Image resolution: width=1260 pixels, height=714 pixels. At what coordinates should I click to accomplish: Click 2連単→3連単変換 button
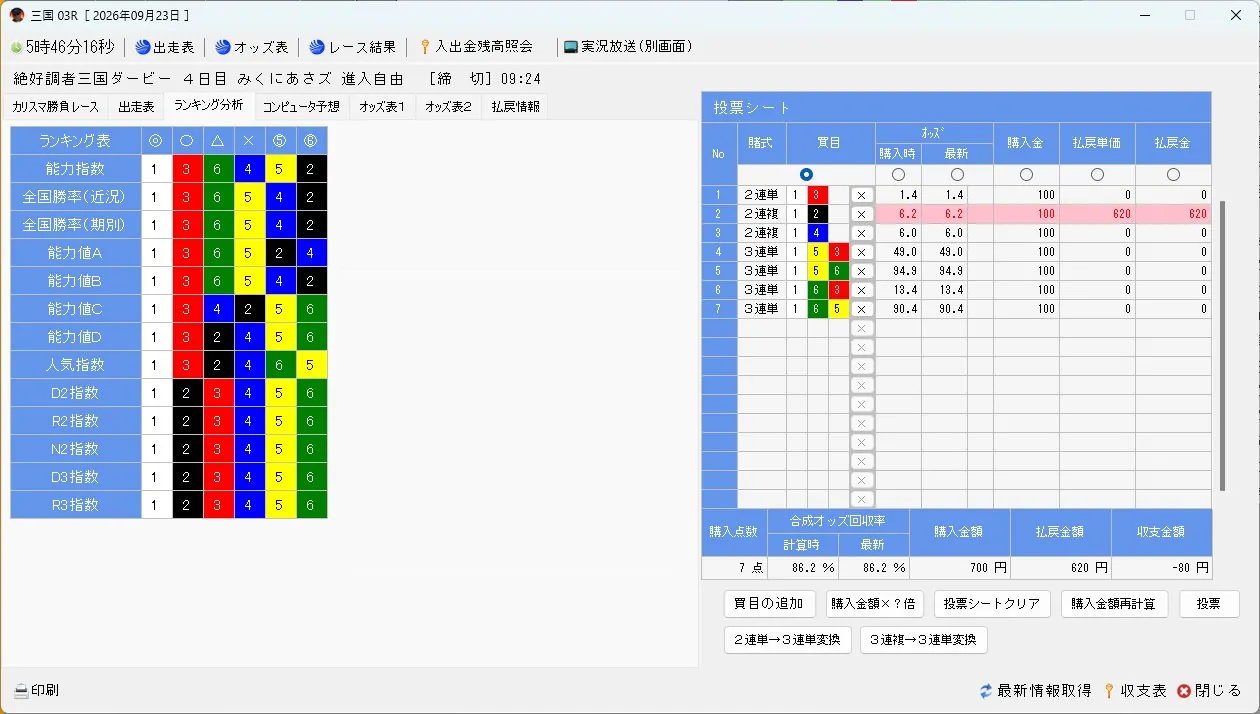[787, 640]
